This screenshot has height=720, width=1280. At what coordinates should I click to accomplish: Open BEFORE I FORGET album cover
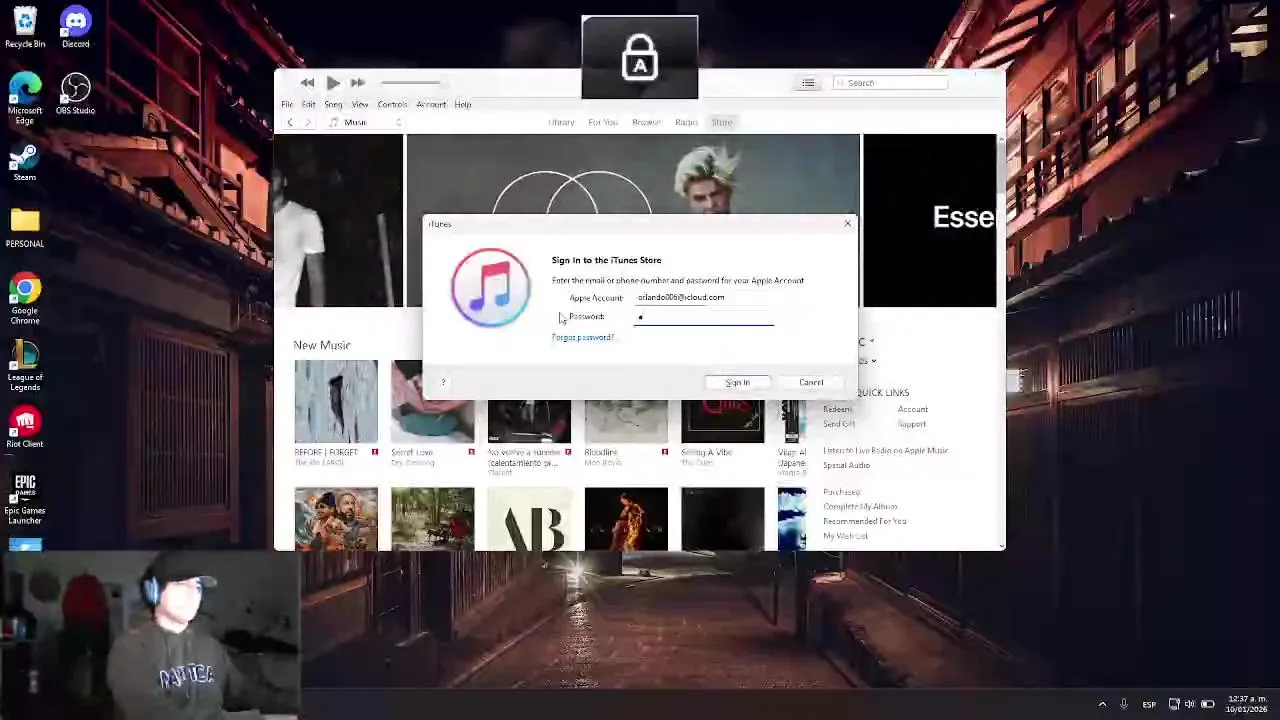click(x=336, y=401)
